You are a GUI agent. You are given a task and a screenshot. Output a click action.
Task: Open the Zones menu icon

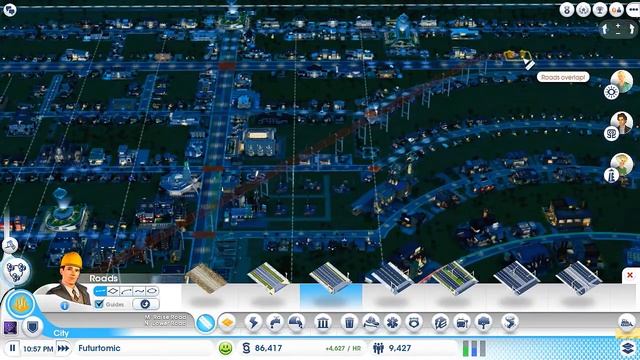(x=227, y=322)
